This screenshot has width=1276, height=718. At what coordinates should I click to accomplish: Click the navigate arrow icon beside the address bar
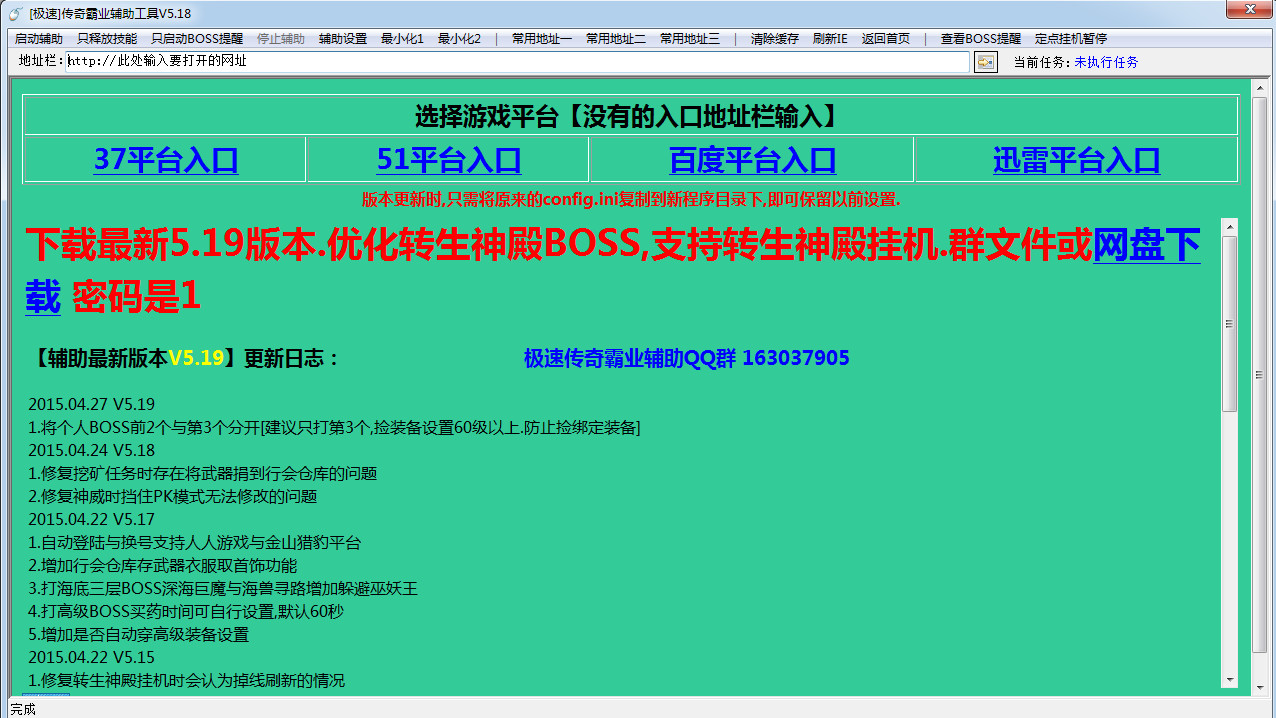tap(986, 61)
